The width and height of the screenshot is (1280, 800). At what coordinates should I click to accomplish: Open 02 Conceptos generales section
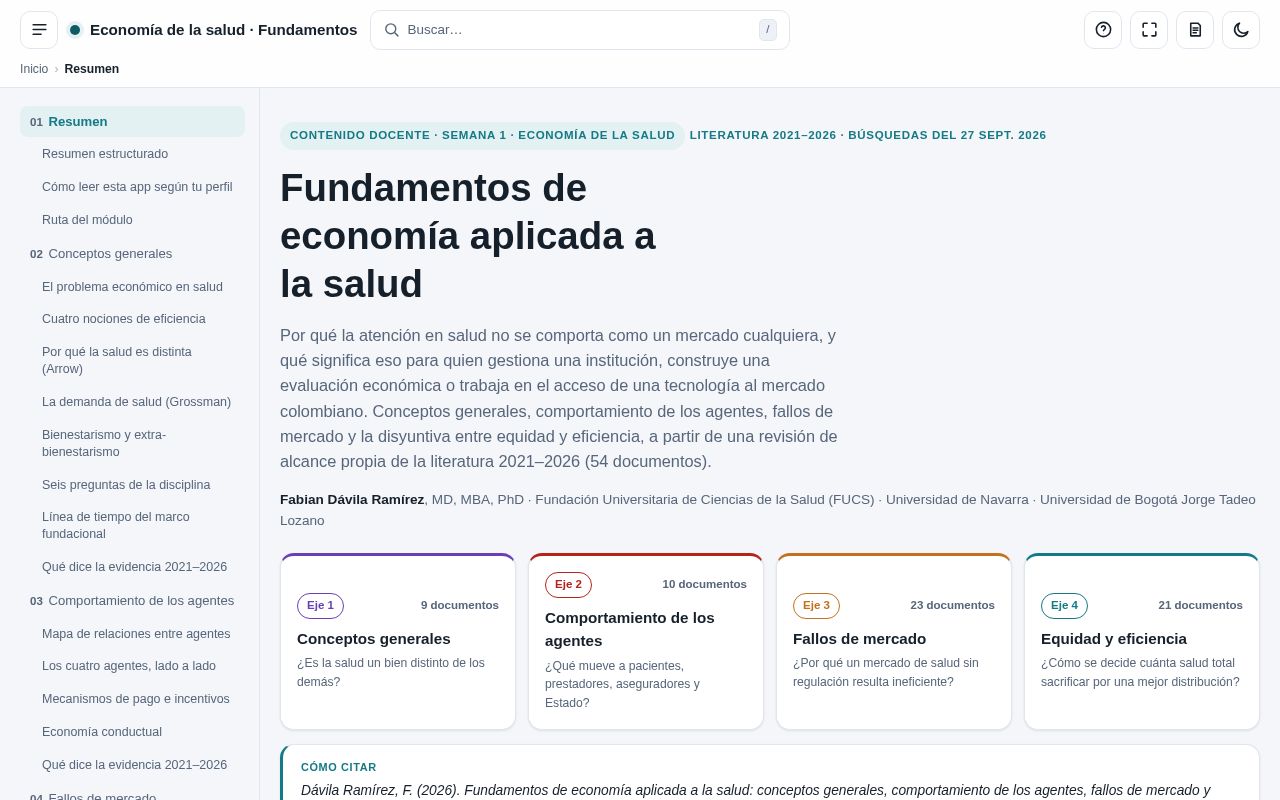(x=132, y=254)
